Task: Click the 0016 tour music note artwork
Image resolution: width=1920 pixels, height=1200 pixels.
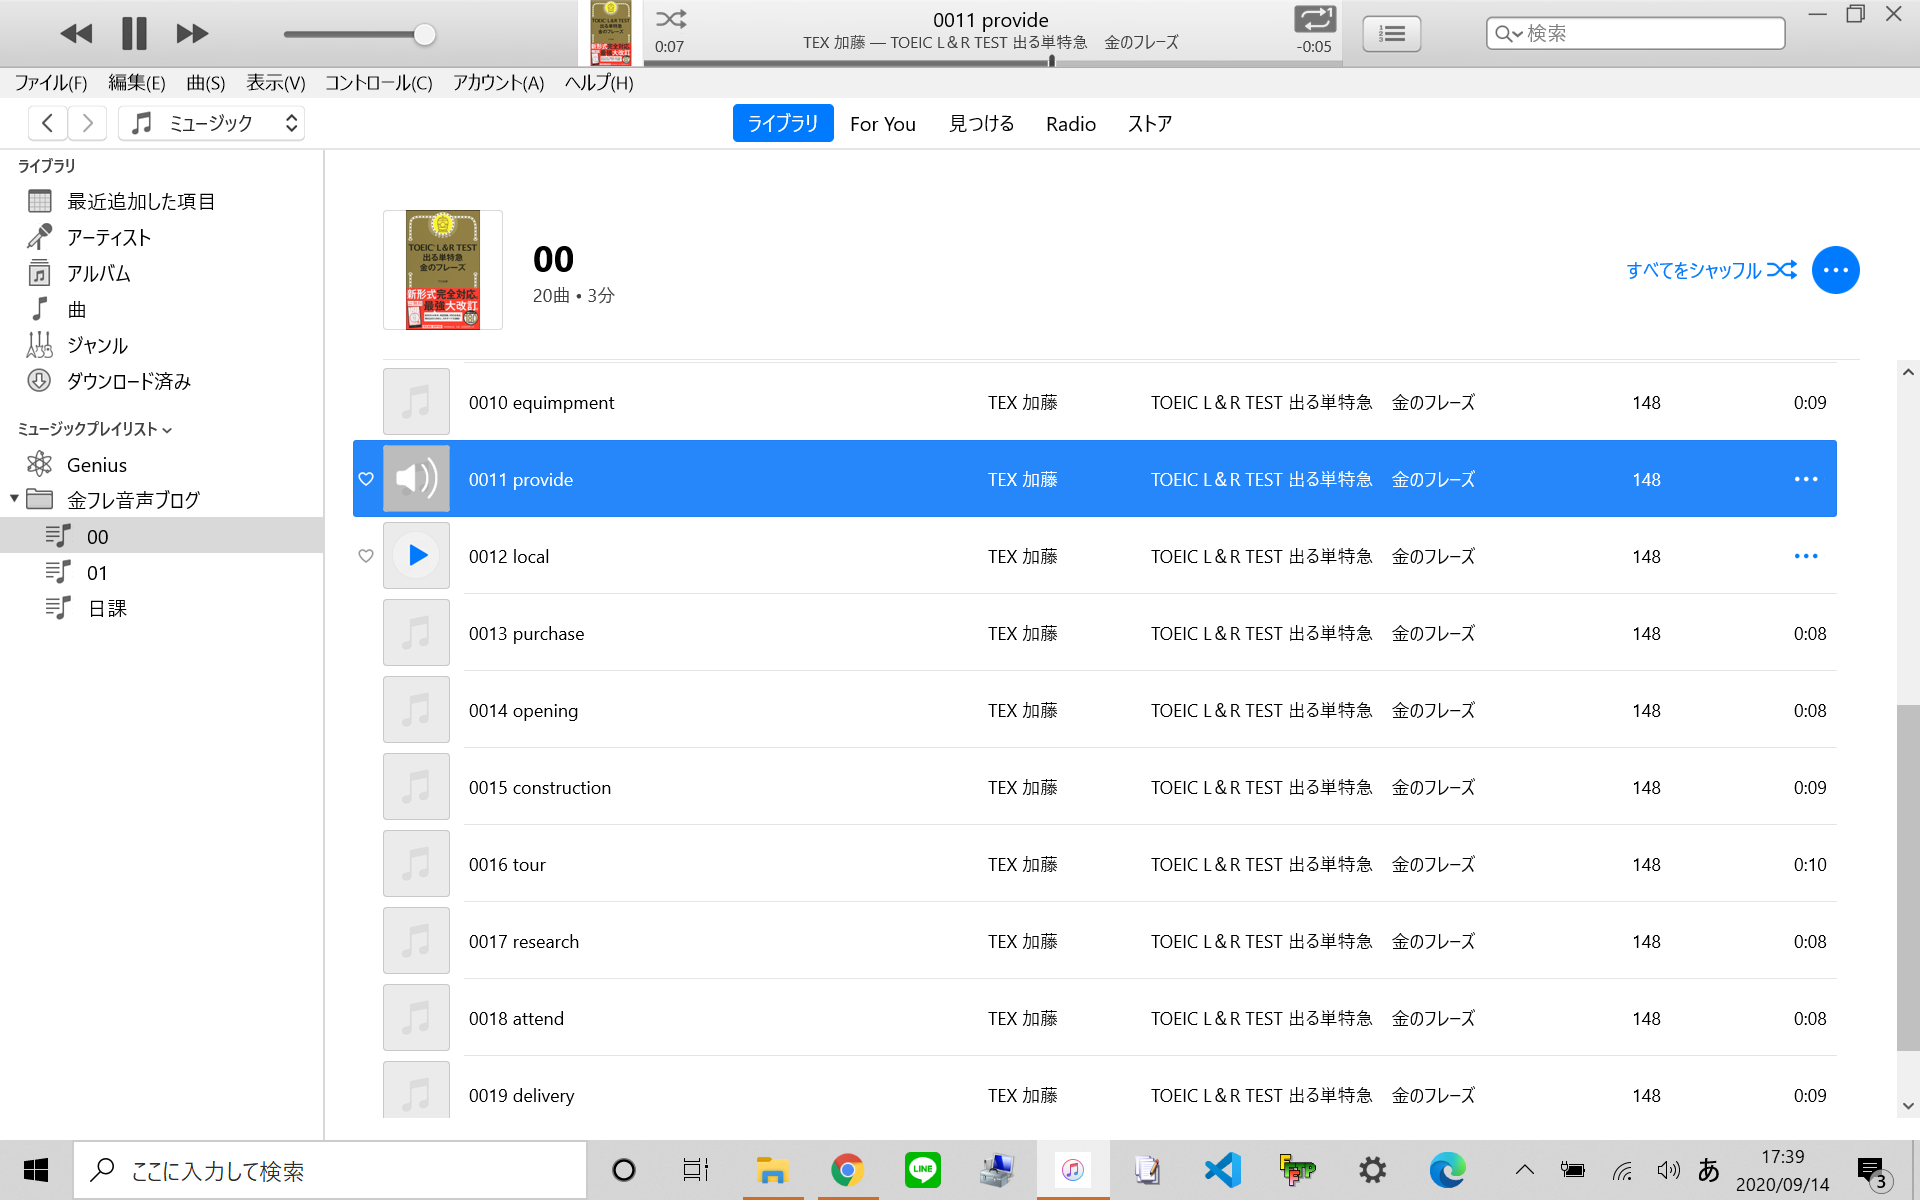Action: click(416, 864)
